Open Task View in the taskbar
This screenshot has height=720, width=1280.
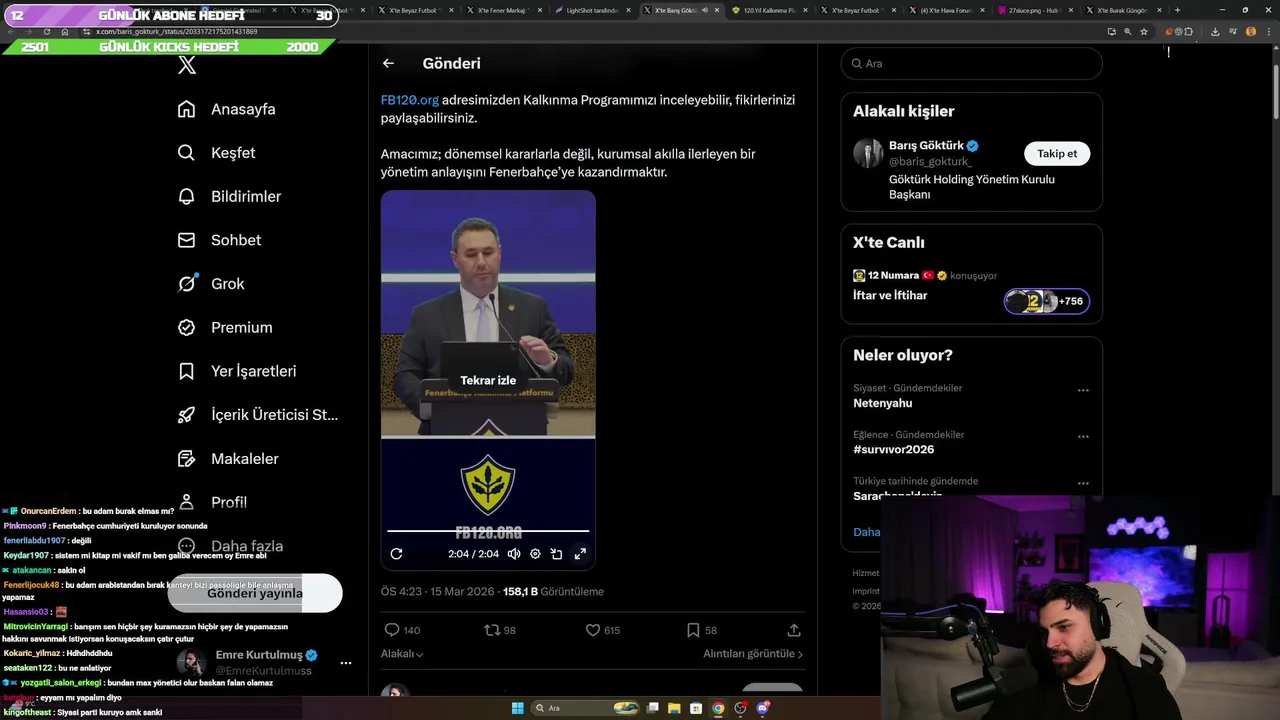(652, 708)
